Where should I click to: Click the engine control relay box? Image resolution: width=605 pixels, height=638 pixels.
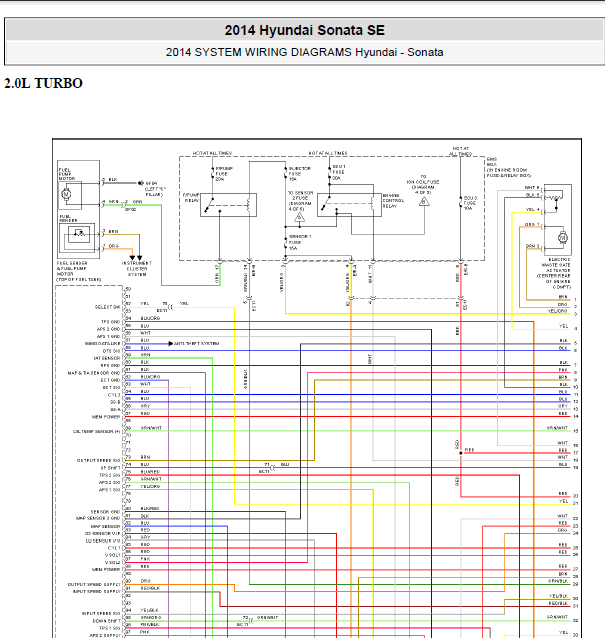click(x=349, y=205)
